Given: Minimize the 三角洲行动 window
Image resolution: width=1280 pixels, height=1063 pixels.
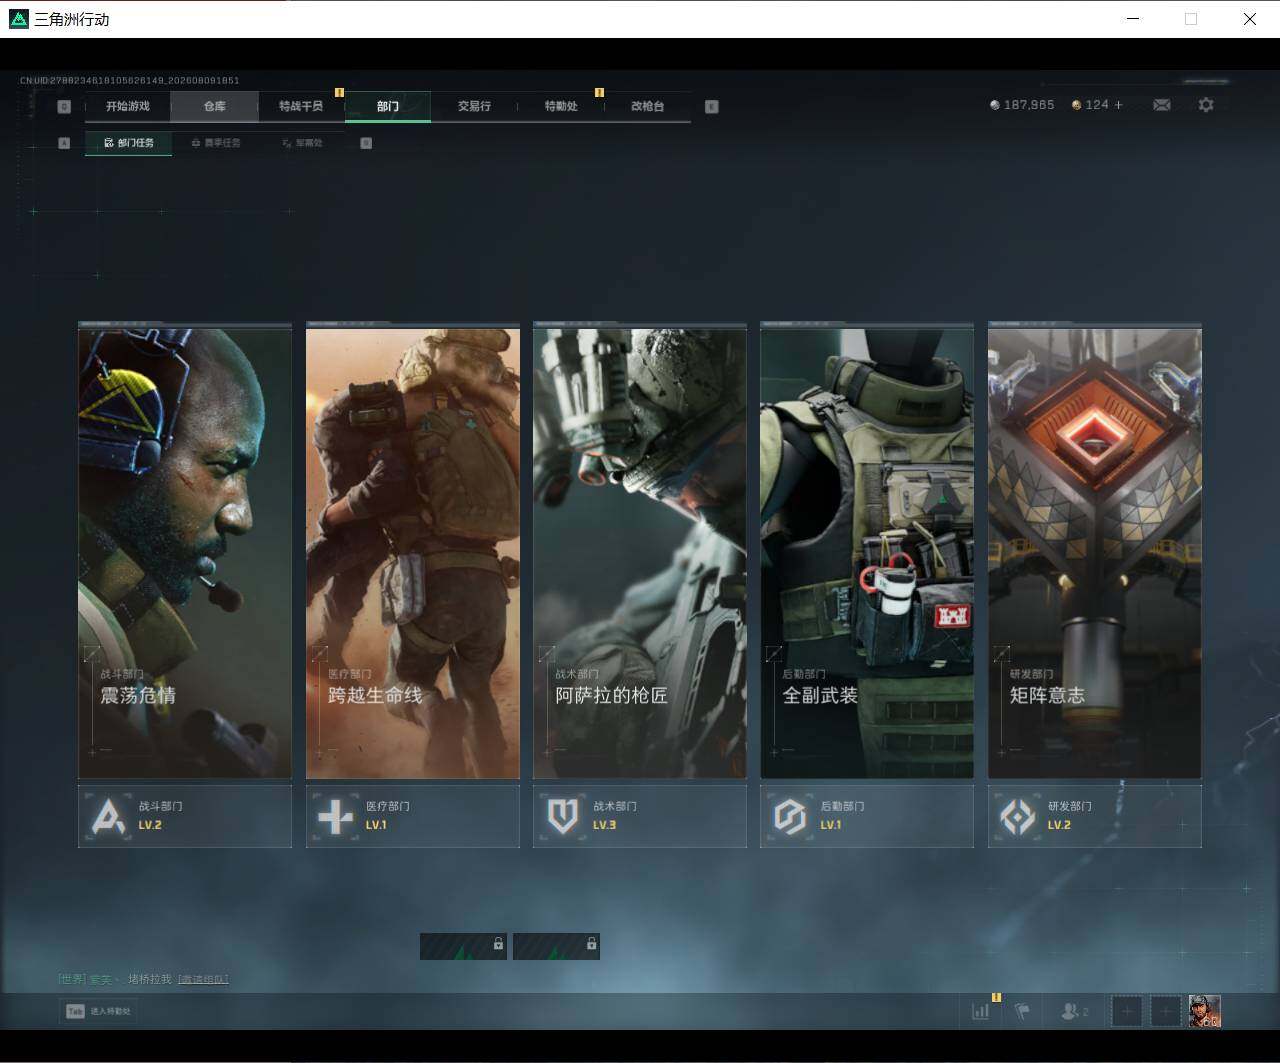Looking at the screenshot, I should pos(1133,19).
